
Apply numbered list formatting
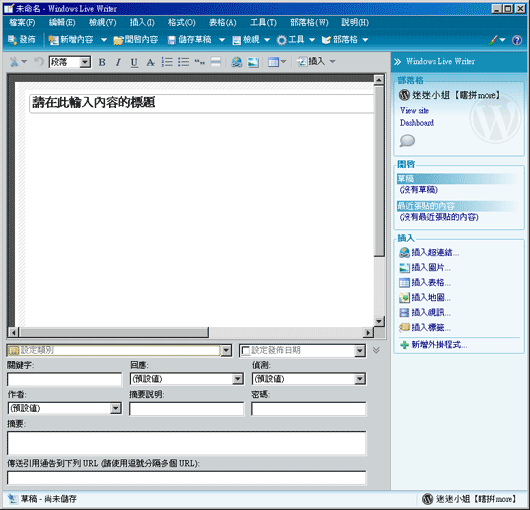point(167,62)
